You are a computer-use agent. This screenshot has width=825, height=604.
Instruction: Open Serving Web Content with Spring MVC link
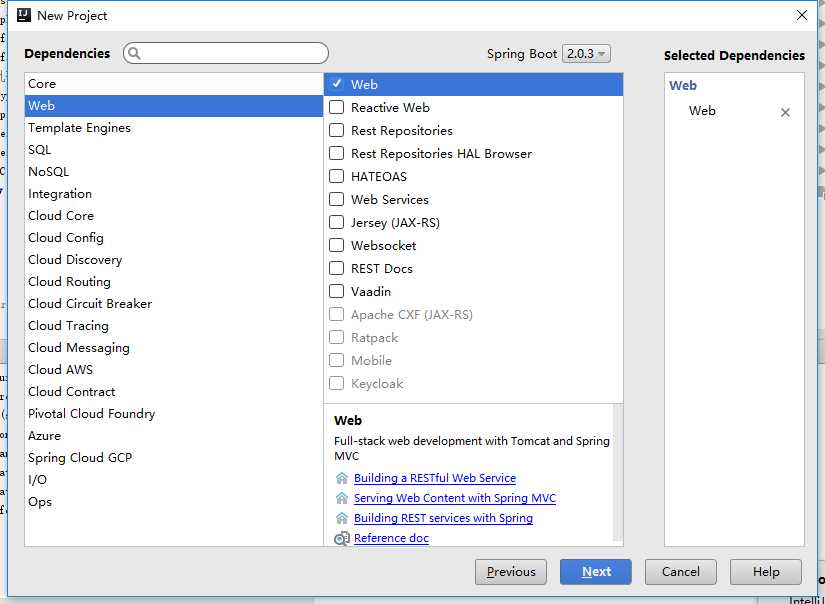pos(455,498)
